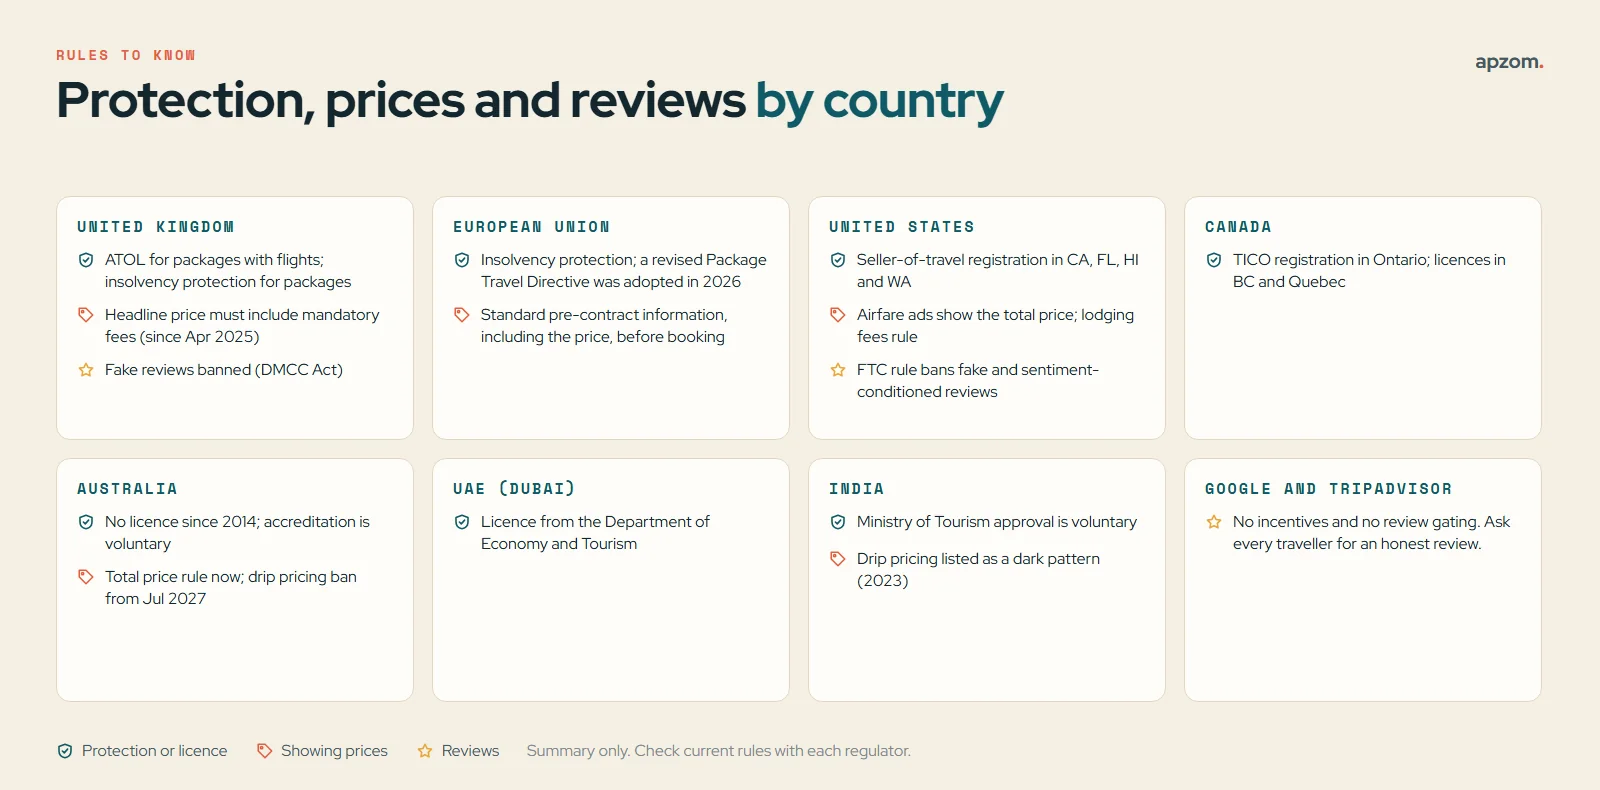The width and height of the screenshot is (1600, 790).
Task: Click the legend tag icon for "Showing prices"
Action: [x=264, y=751]
